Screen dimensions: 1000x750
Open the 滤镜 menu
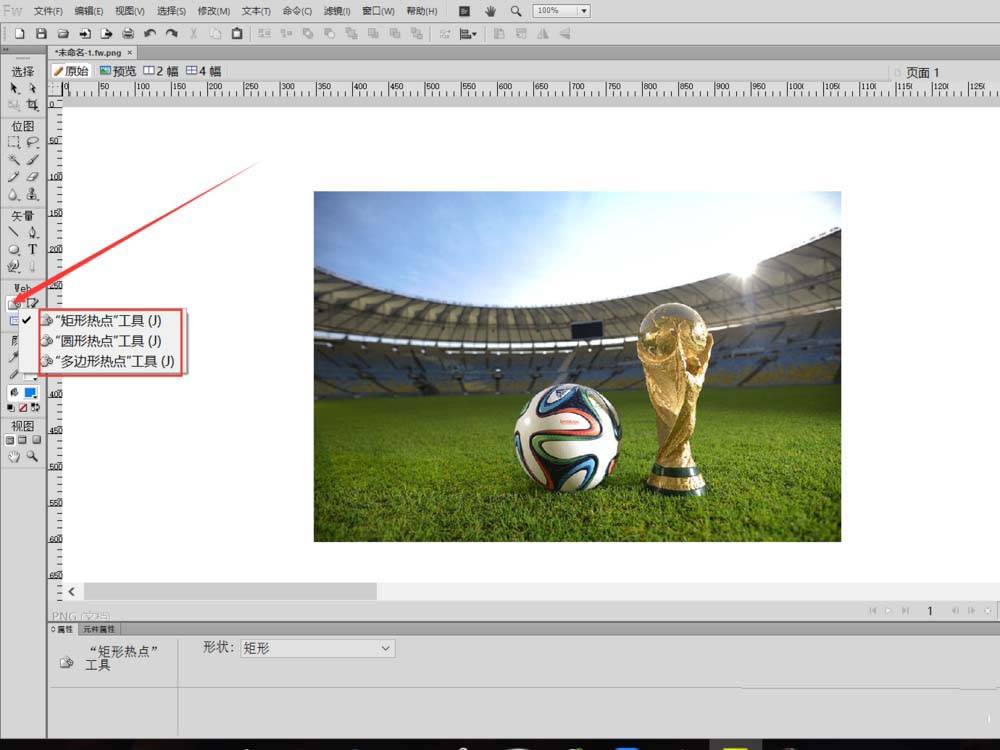pos(337,11)
